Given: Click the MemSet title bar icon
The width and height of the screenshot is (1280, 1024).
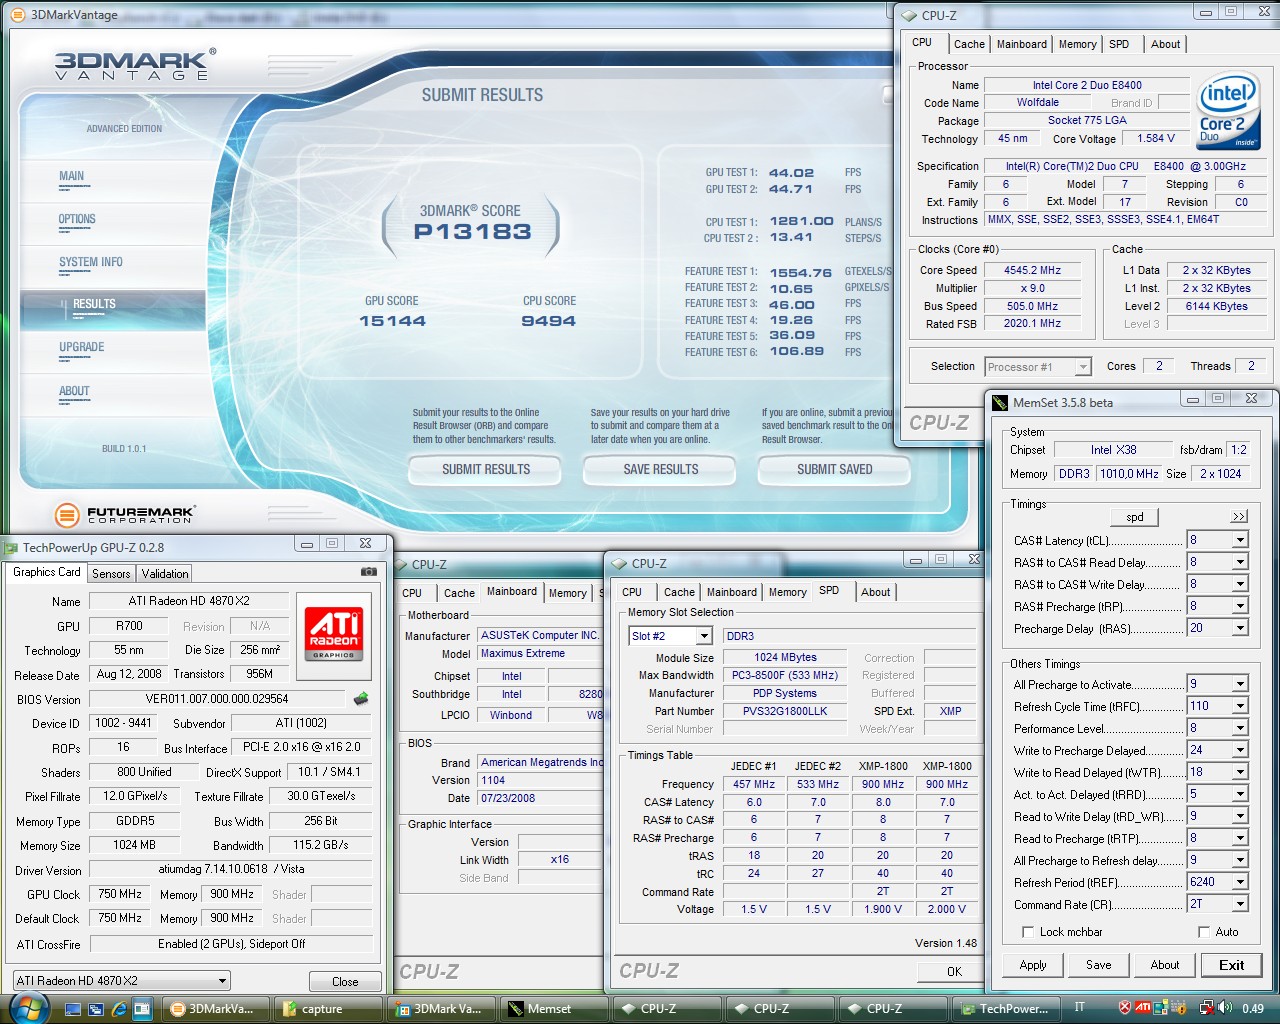Looking at the screenshot, I should pos(1000,402).
